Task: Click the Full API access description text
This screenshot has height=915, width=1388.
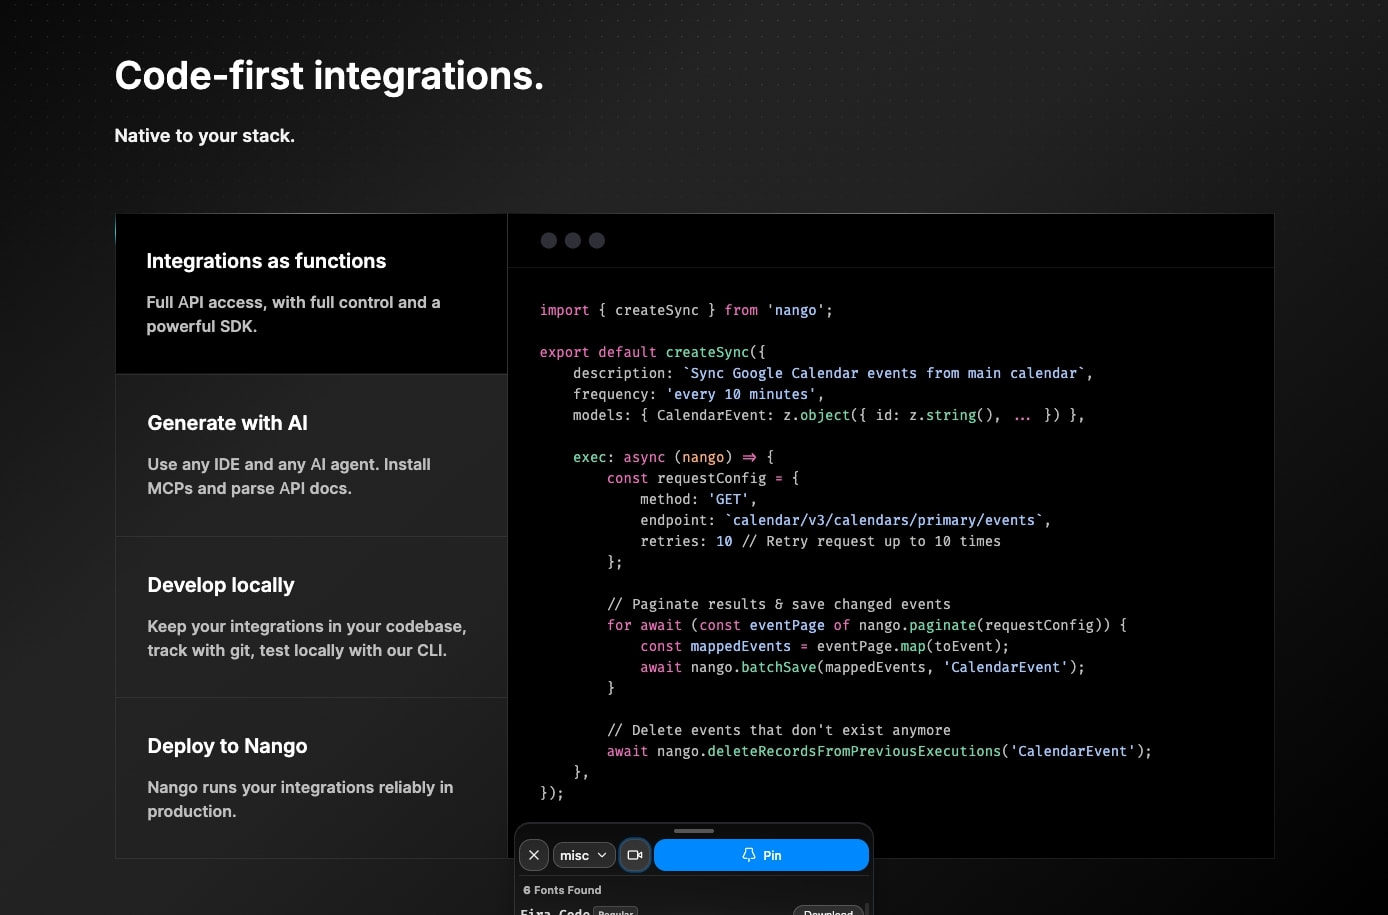Action: pos(293,314)
